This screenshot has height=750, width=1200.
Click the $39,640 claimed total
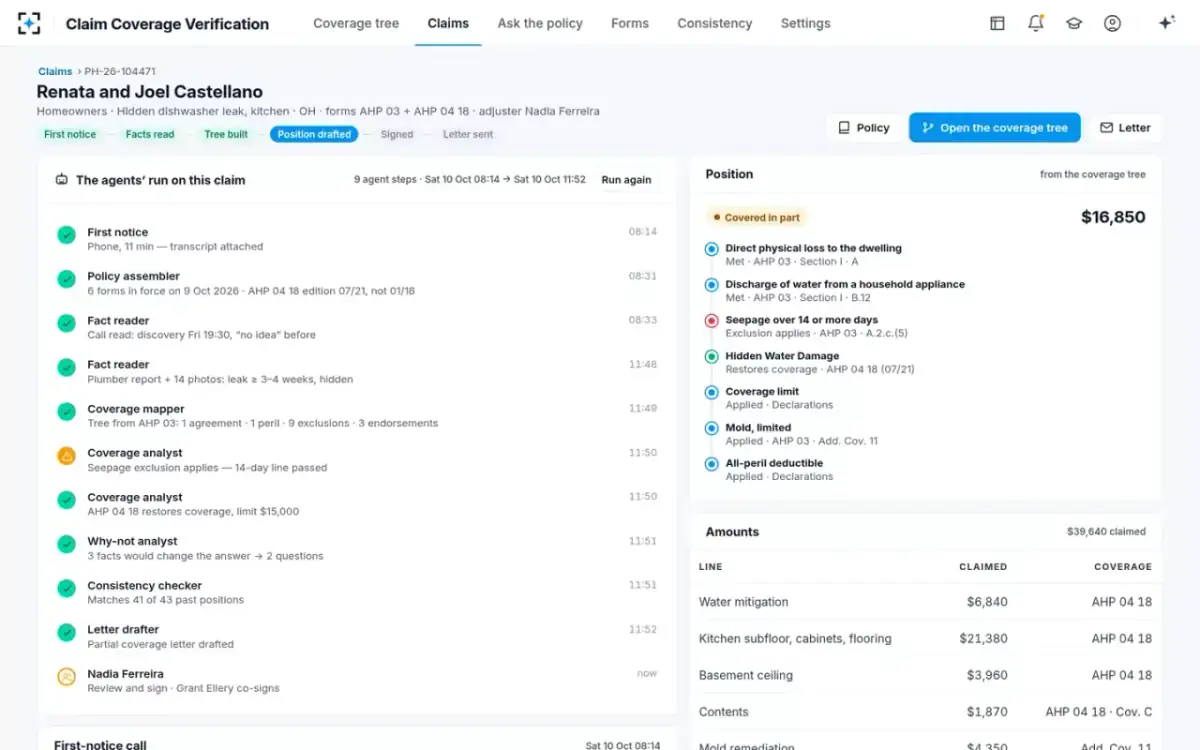coord(1106,532)
